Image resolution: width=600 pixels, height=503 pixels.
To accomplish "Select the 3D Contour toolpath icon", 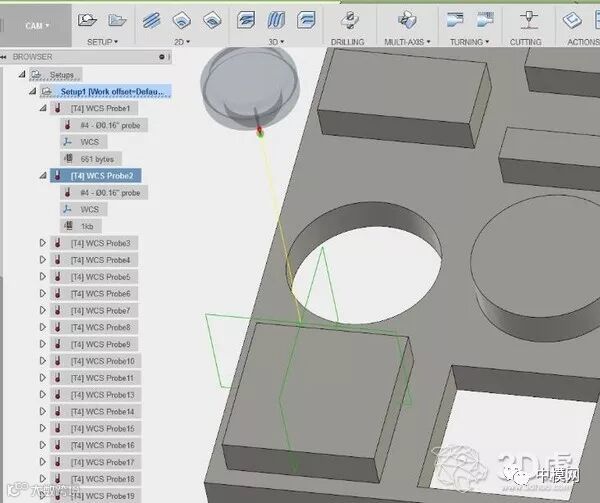I will pos(306,20).
